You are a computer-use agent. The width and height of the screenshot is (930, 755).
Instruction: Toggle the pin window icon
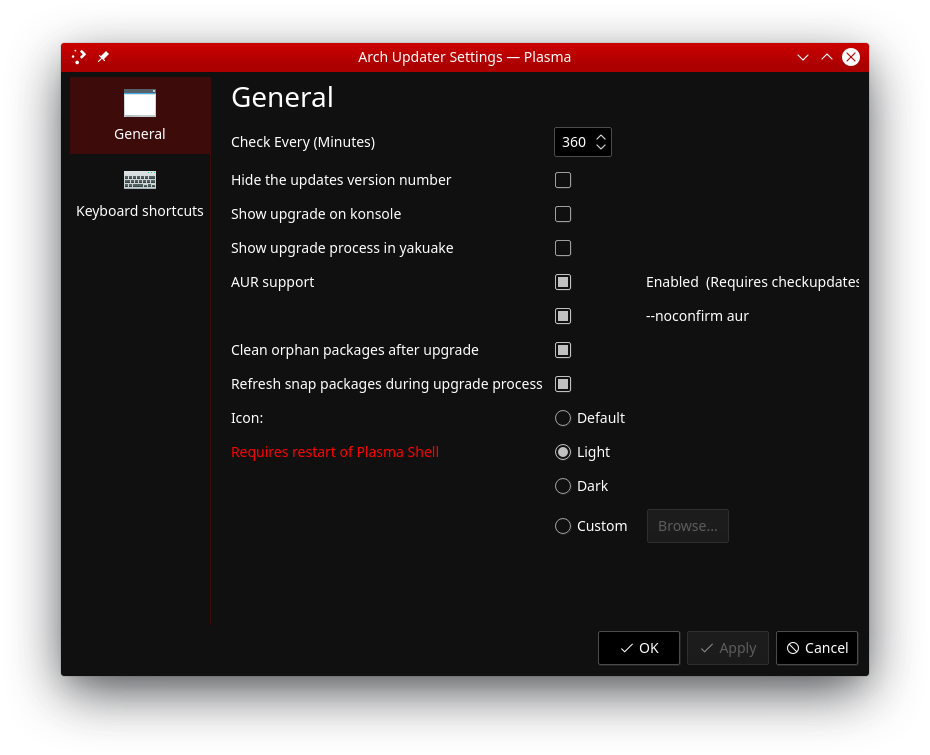(103, 57)
